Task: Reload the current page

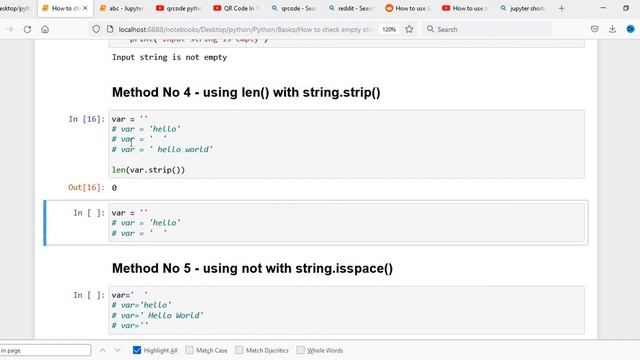Action: pos(27,29)
